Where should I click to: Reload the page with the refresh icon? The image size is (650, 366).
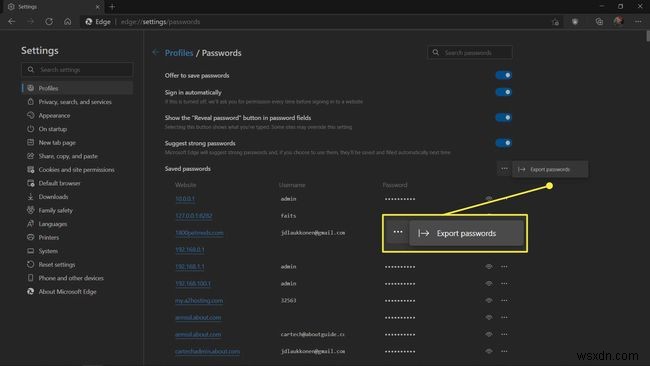[49, 22]
